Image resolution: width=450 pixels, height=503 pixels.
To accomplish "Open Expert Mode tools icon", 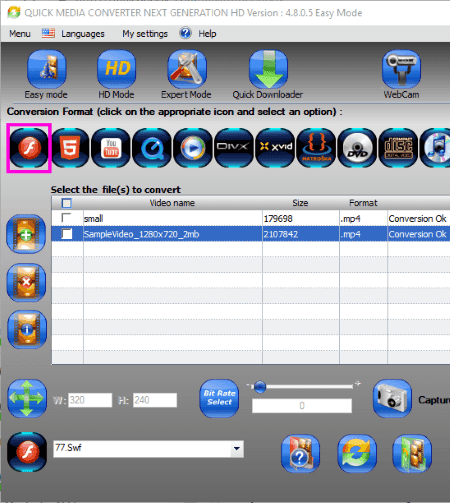I will (187, 70).
